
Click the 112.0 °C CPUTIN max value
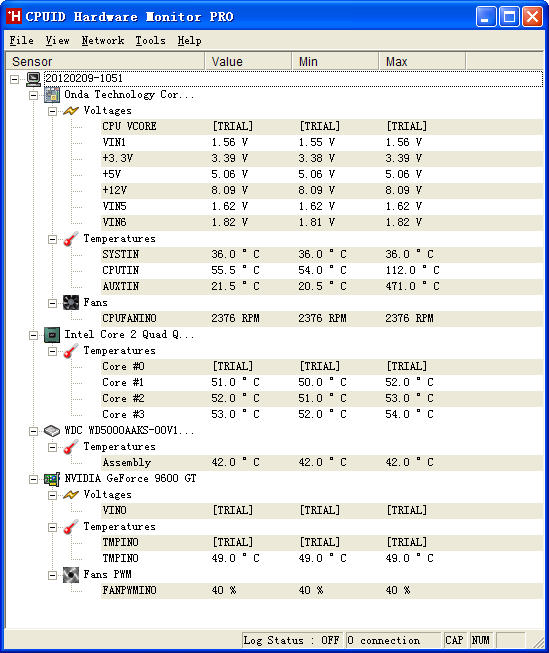[x=412, y=271]
